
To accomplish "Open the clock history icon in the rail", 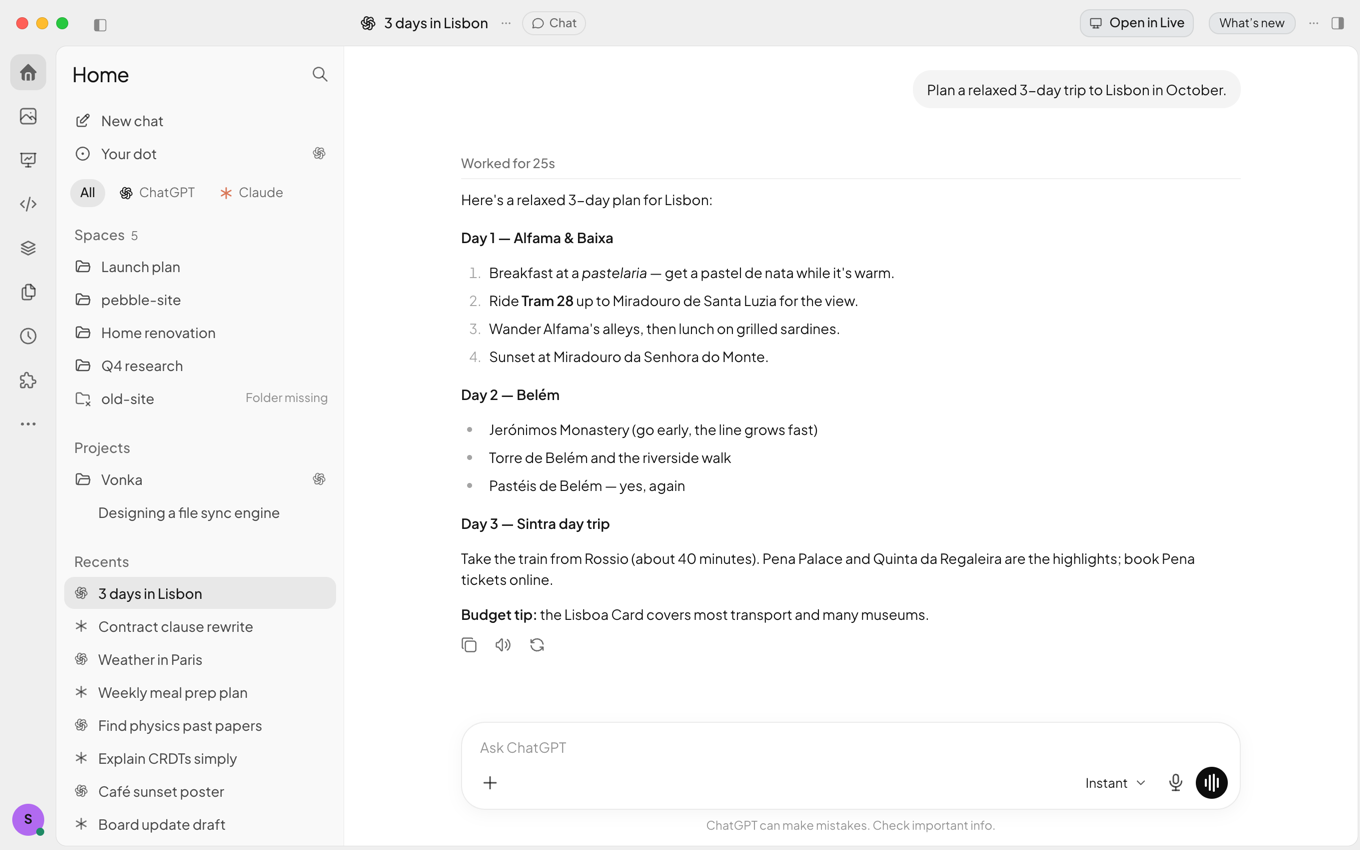I will point(28,336).
